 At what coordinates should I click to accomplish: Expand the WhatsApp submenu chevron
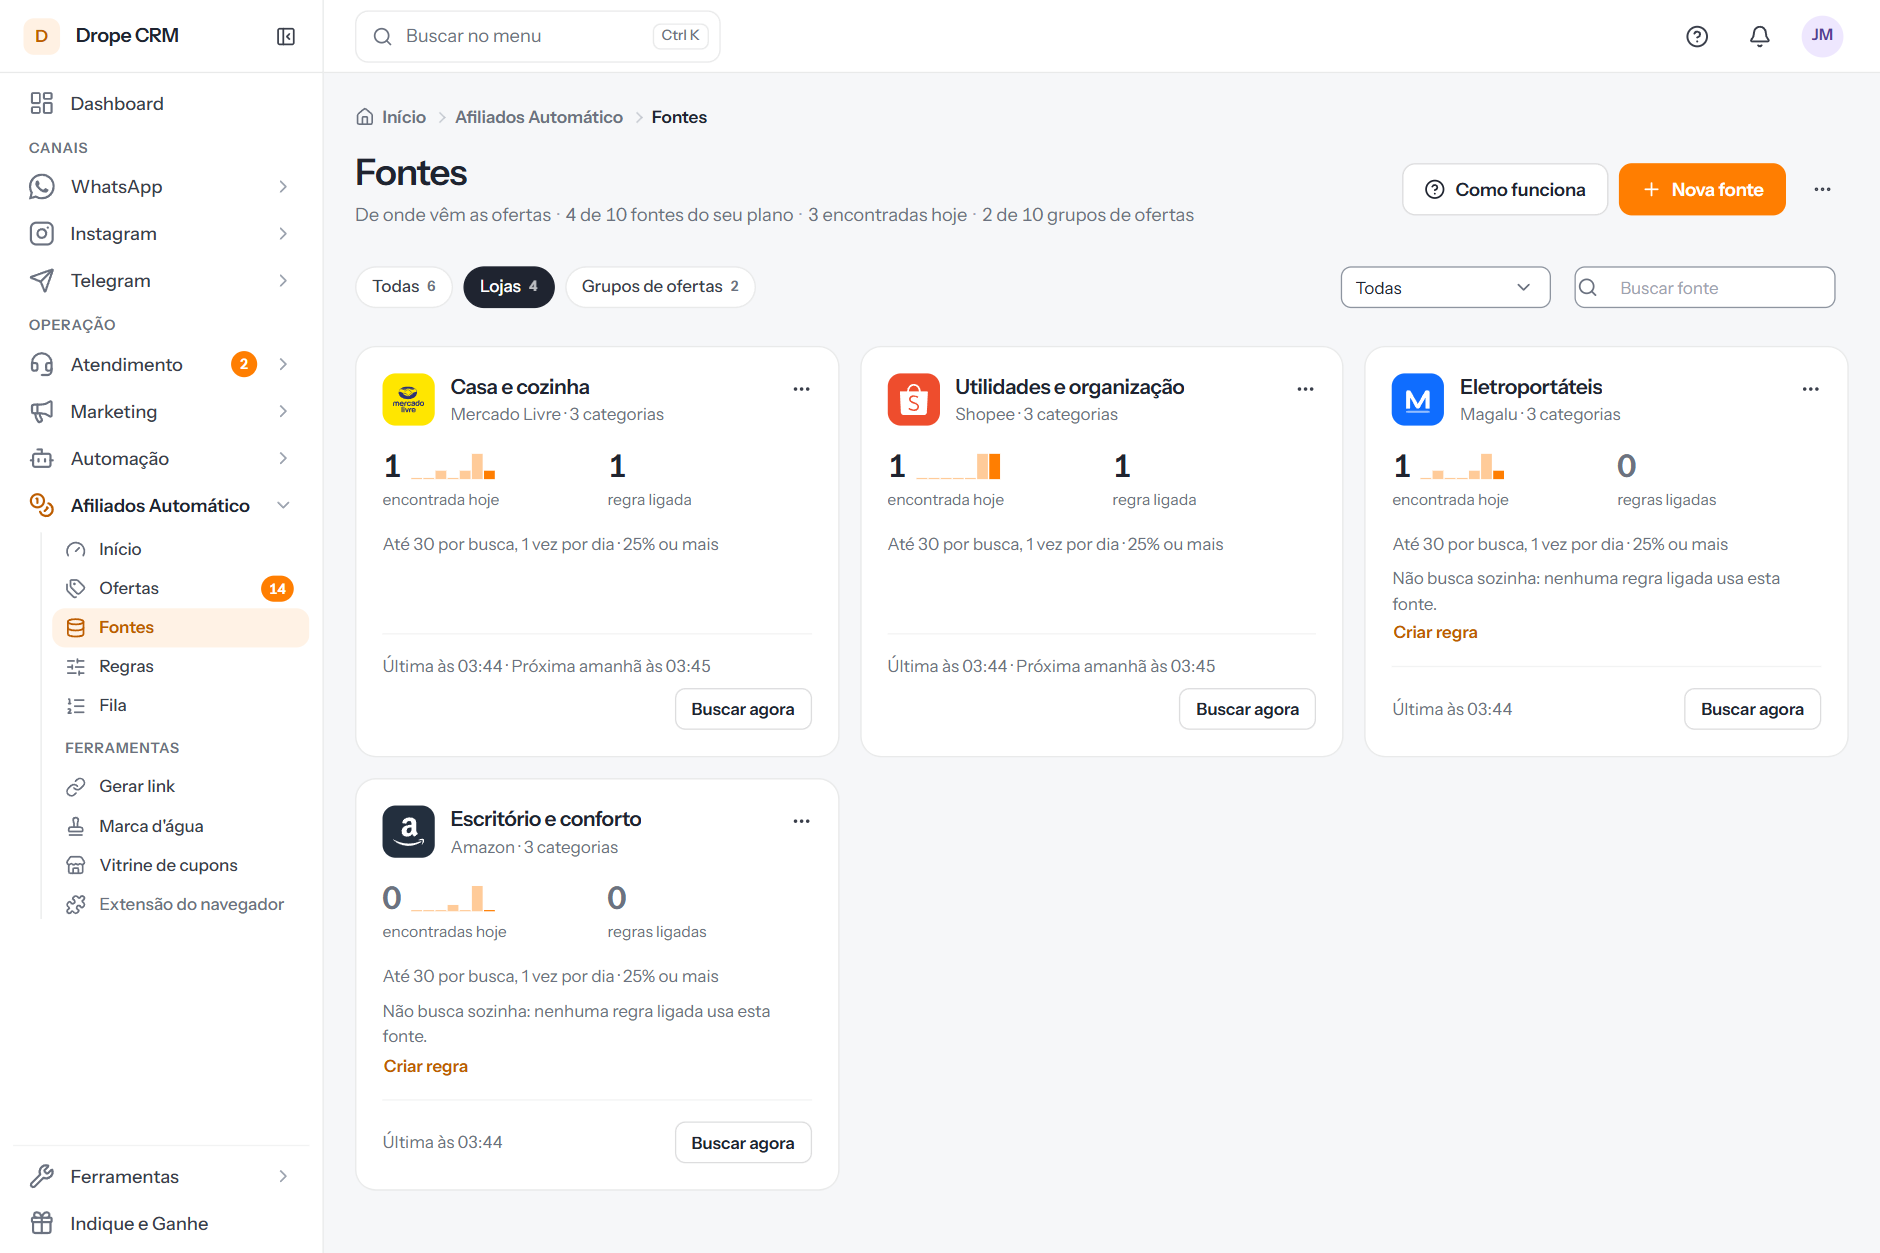(283, 187)
